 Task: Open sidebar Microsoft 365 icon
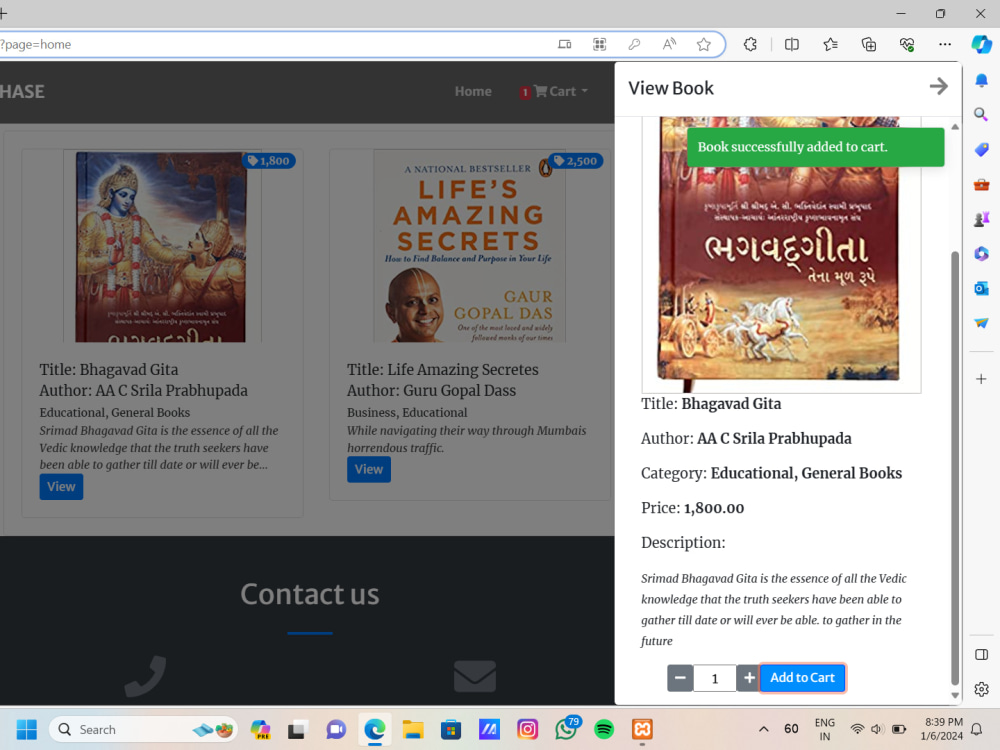click(982, 254)
